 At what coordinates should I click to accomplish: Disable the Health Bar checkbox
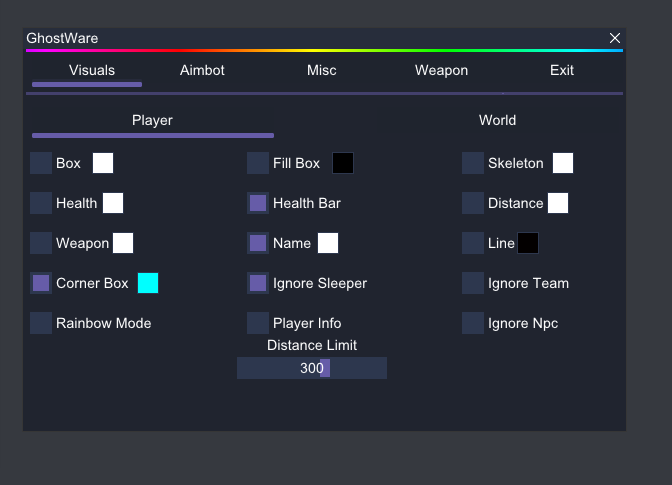click(x=258, y=203)
